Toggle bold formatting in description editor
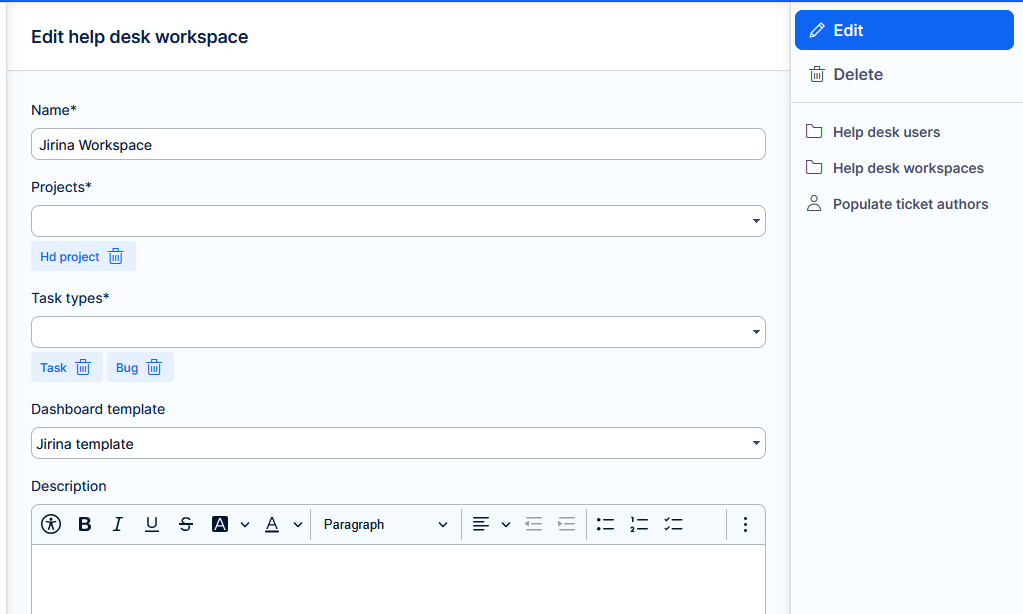 [x=85, y=524]
